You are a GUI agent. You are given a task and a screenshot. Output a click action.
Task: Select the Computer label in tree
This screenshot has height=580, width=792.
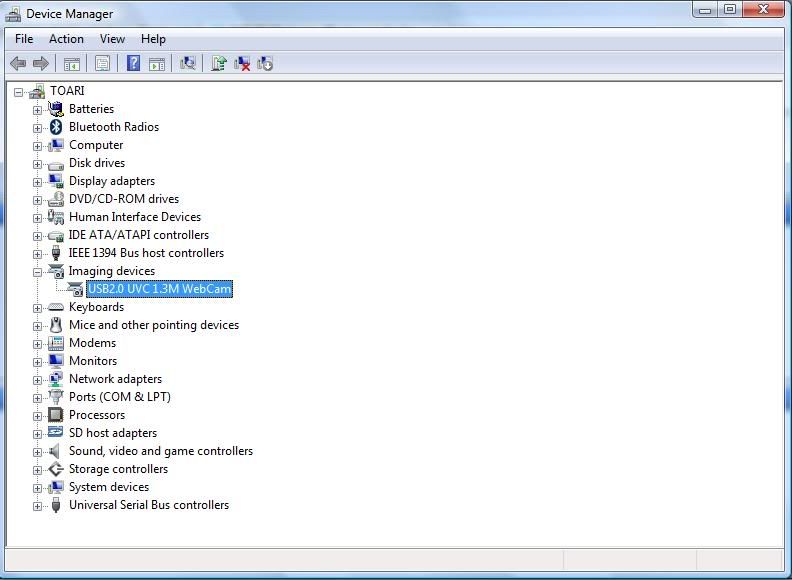pyautogui.click(x=96, y=145)
